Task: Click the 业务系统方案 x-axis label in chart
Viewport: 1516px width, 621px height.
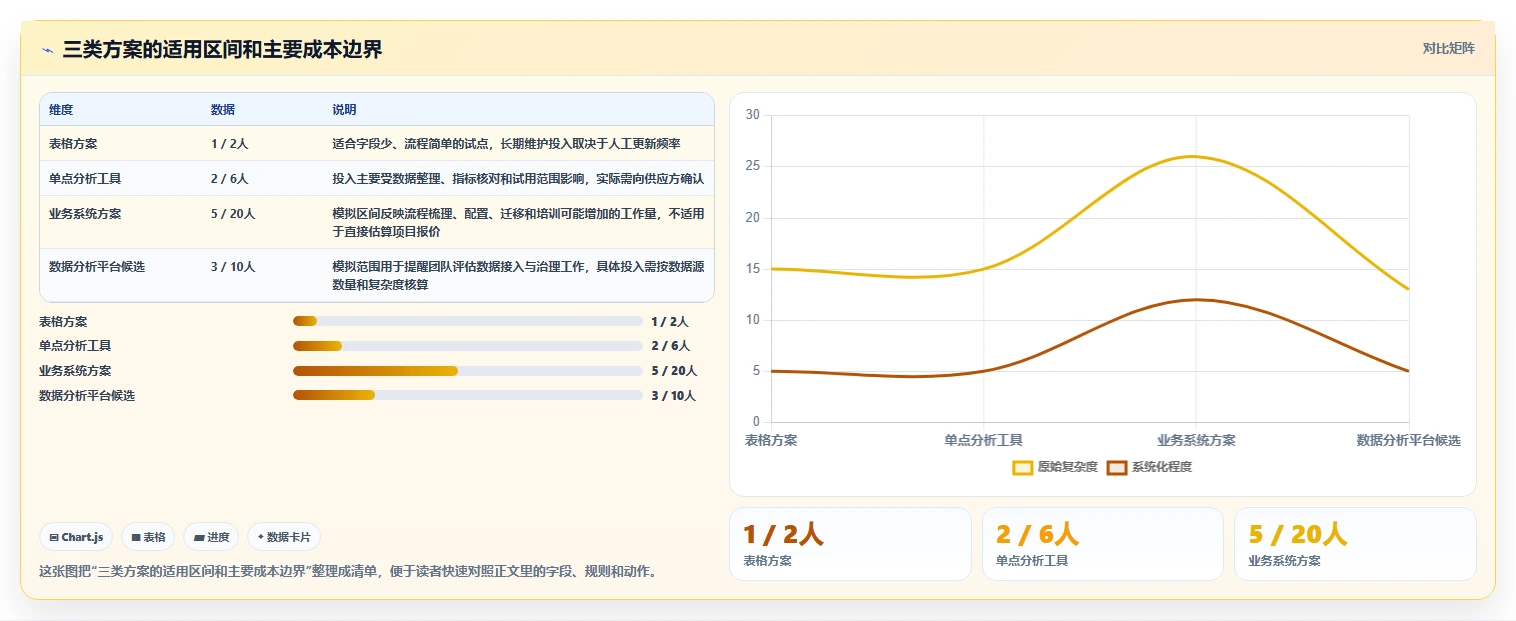Action: (x=1196, y=441)
